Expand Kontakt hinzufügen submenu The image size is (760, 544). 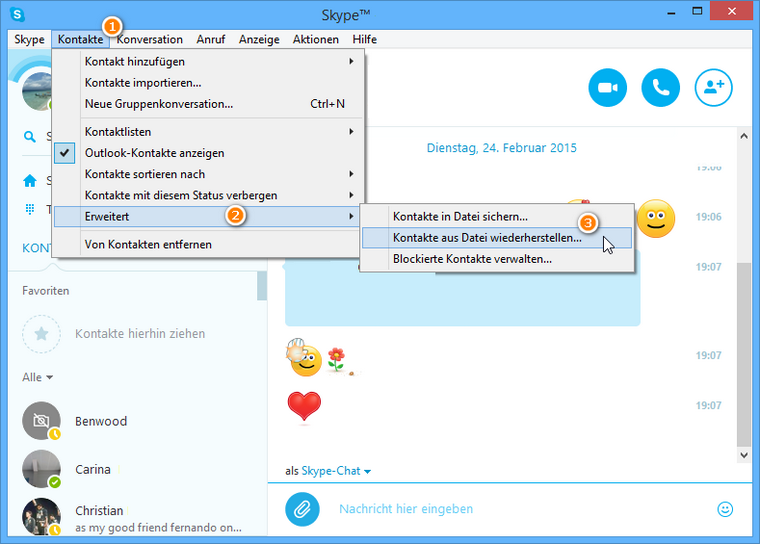208,62
